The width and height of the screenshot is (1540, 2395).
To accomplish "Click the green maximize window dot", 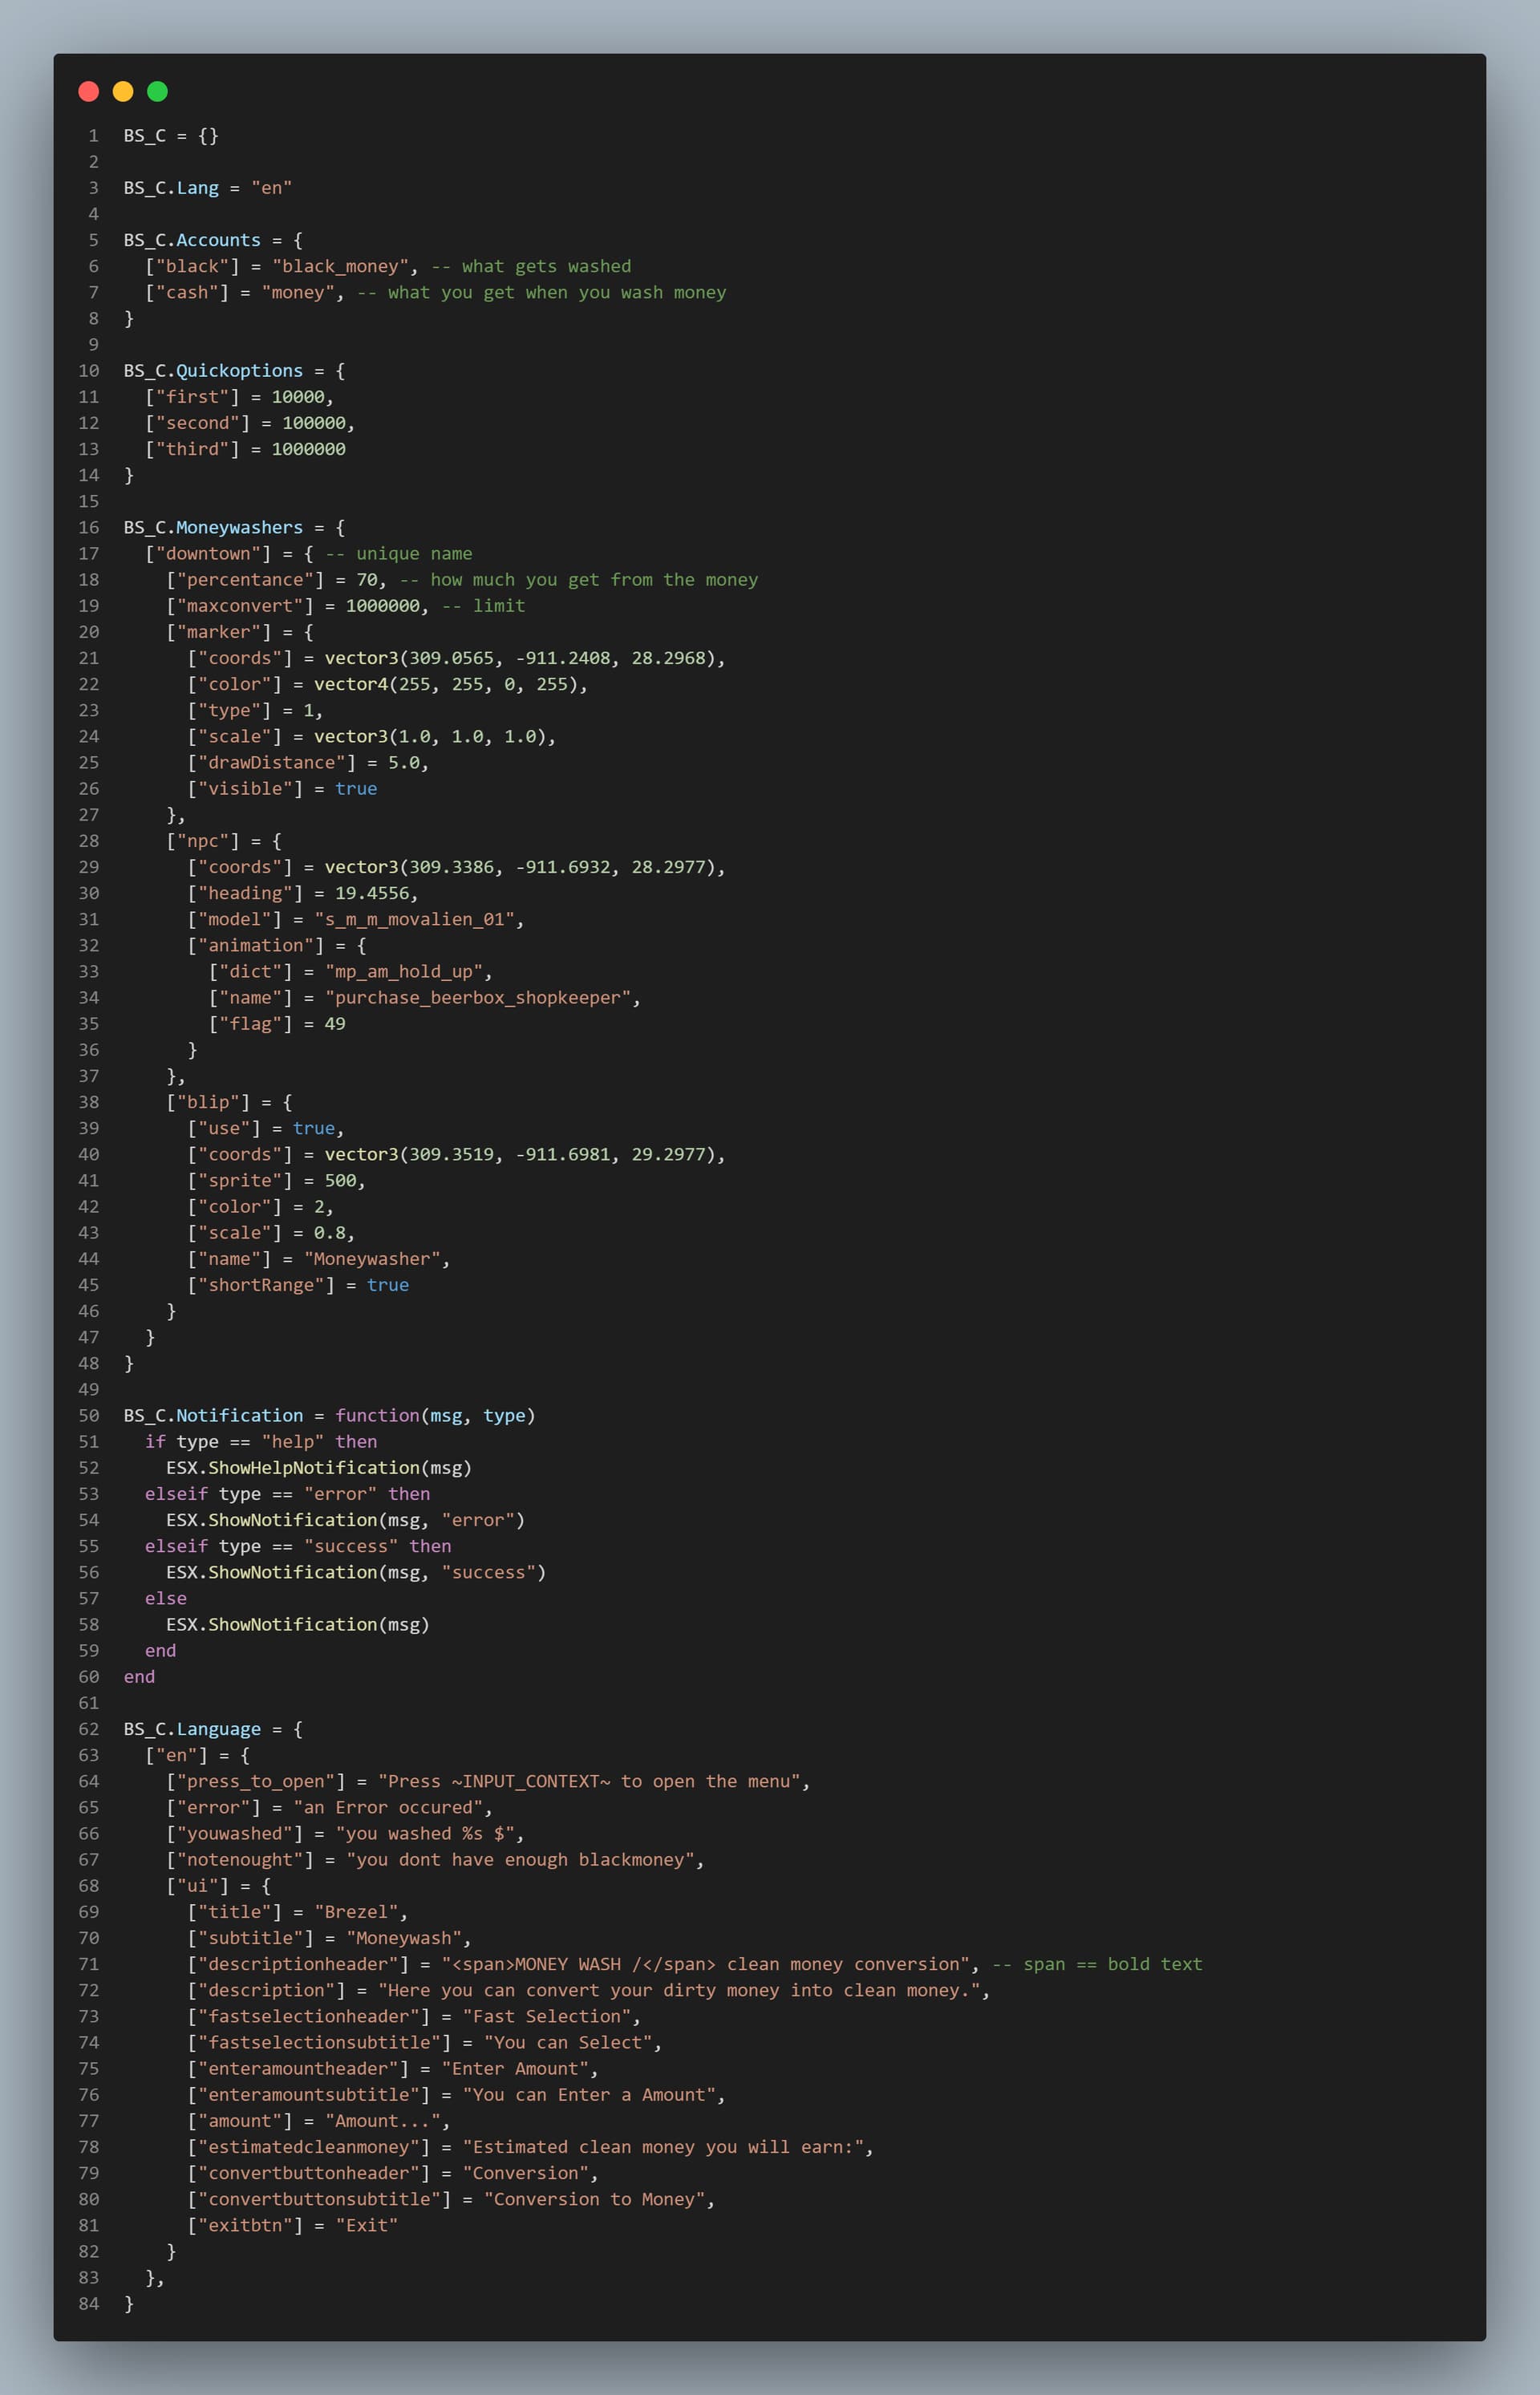I will point(157,92).
